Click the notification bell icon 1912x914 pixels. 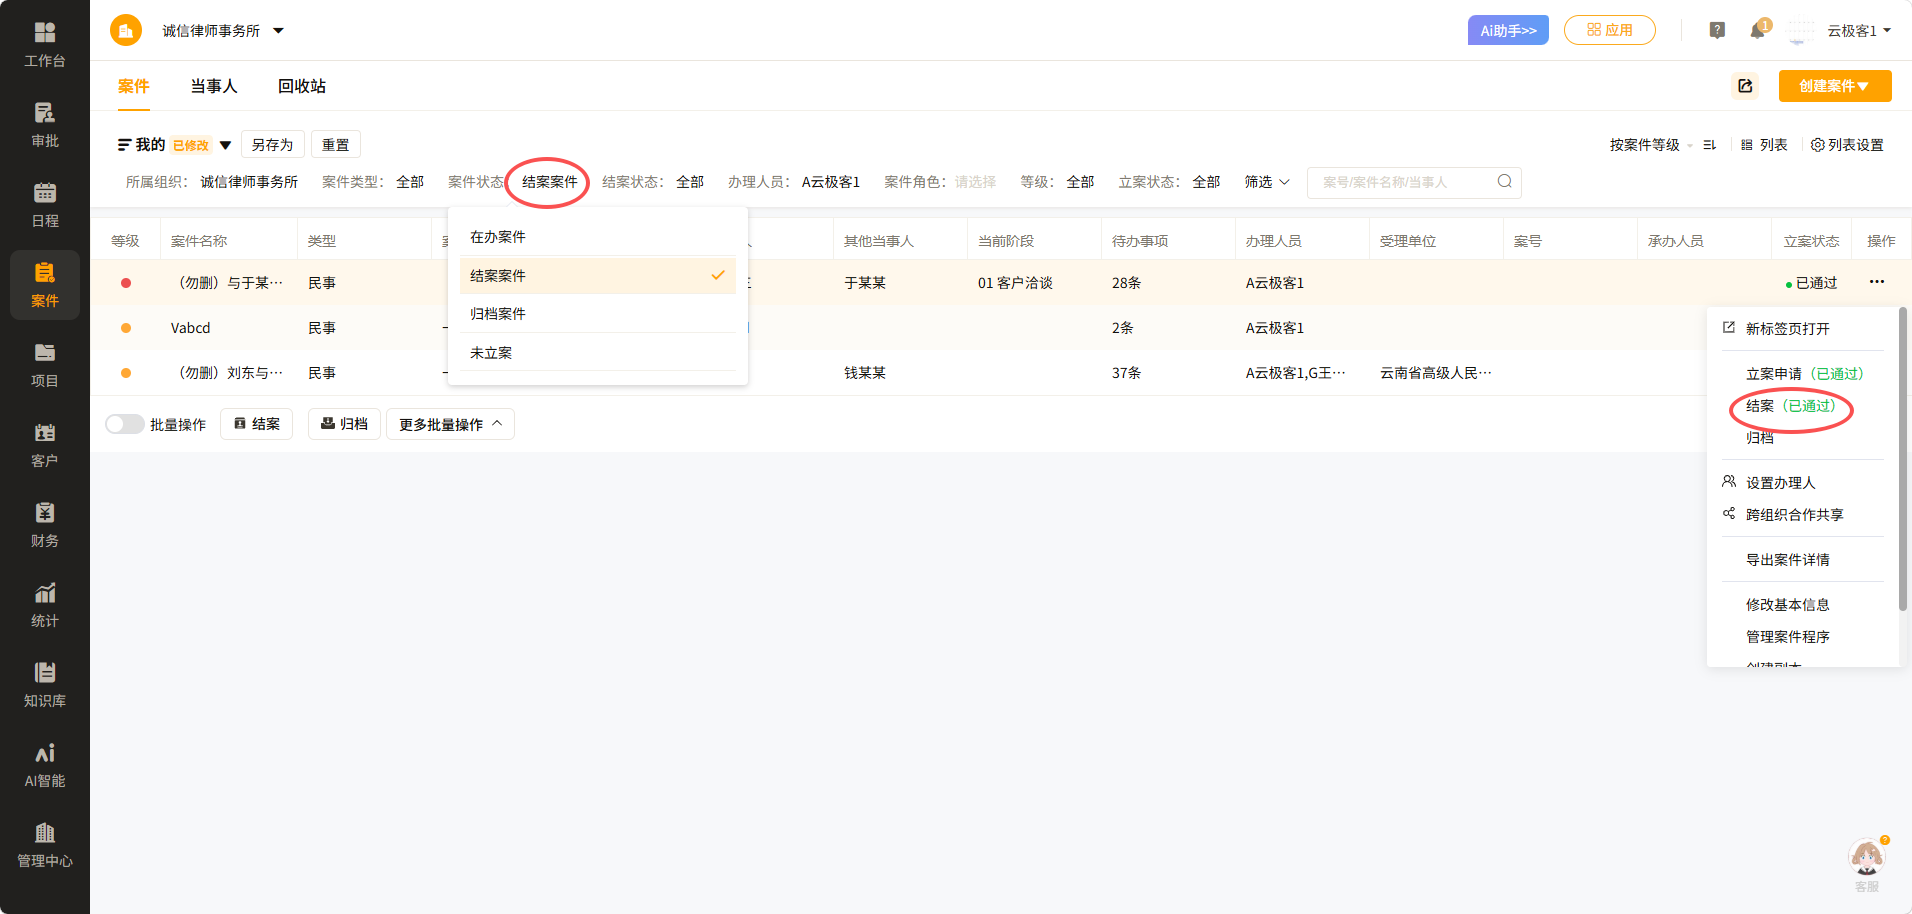[1757, 30]
